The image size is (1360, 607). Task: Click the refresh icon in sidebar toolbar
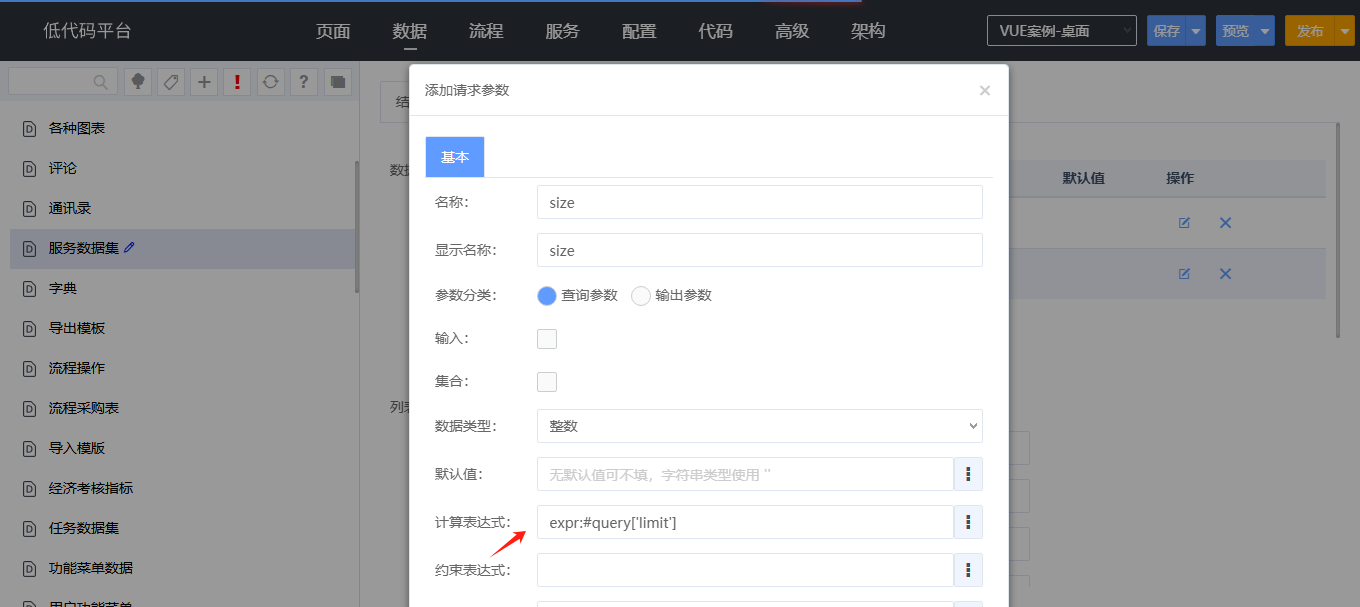[x=270, y=82]
